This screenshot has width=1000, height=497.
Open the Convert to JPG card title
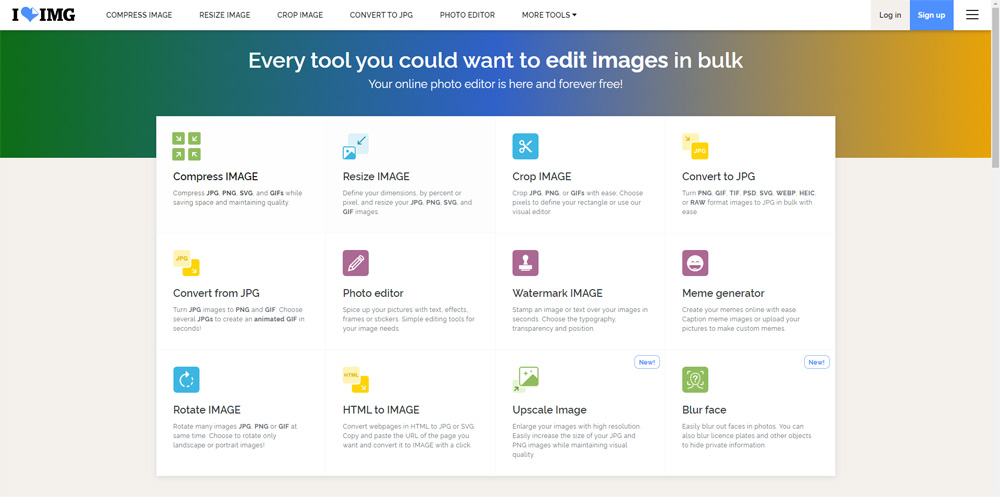(x=718, y=177)
